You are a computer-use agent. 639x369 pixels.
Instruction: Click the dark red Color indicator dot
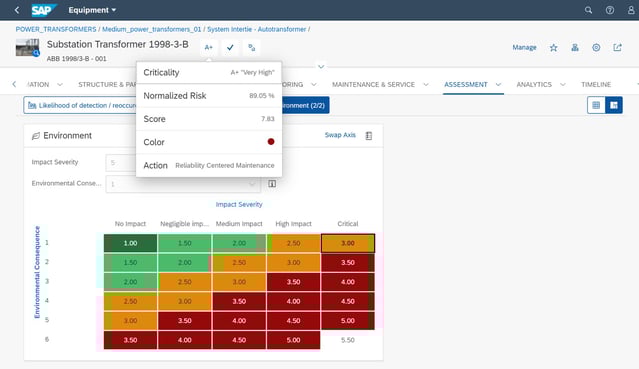click(271, 141)
